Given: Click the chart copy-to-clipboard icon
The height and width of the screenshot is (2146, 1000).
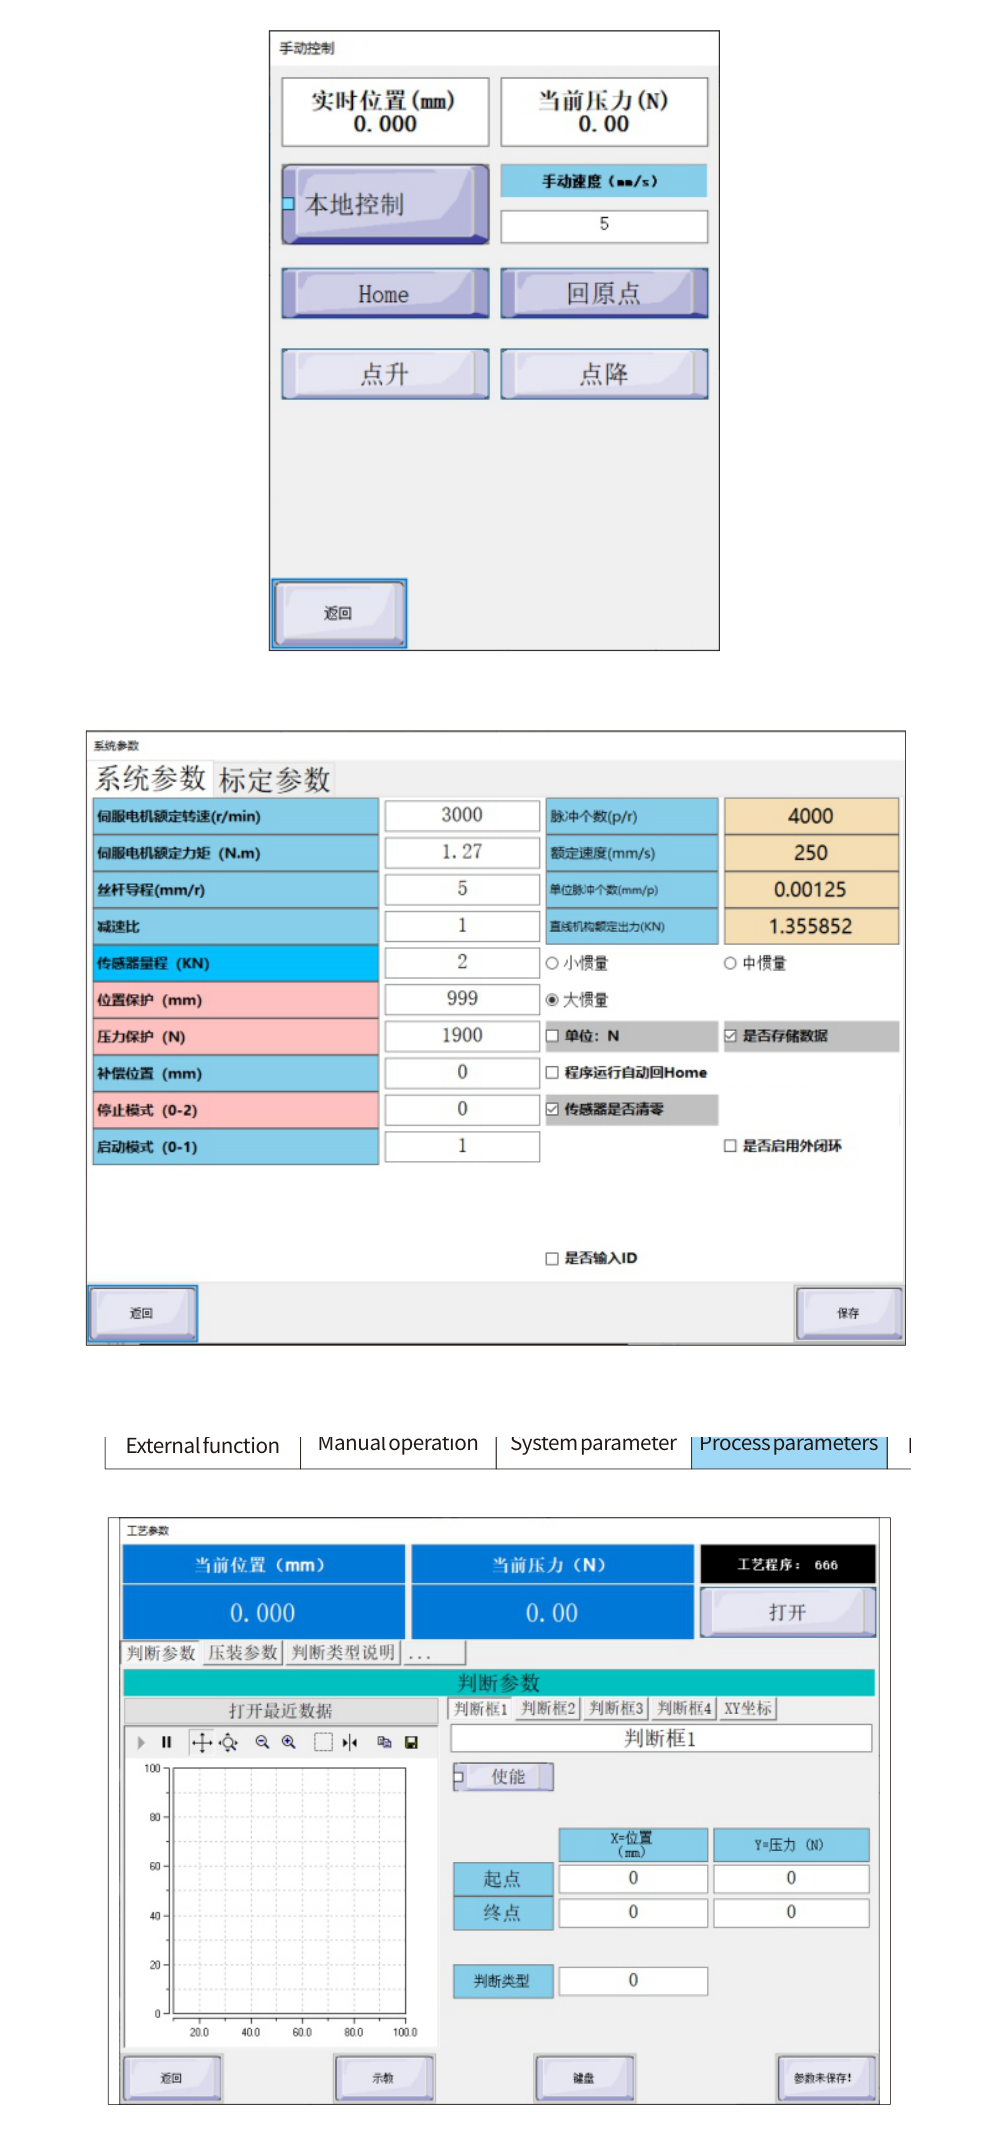Looking at the screenshot, I should click(x=384, y=1742).
